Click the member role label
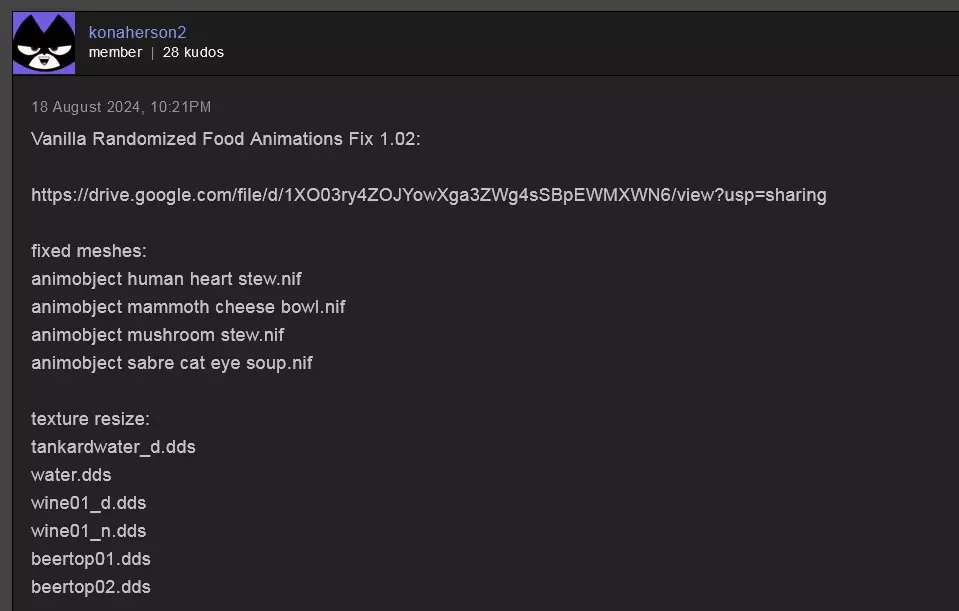Viewport: 959px width, 611px height. coord(116,53)
